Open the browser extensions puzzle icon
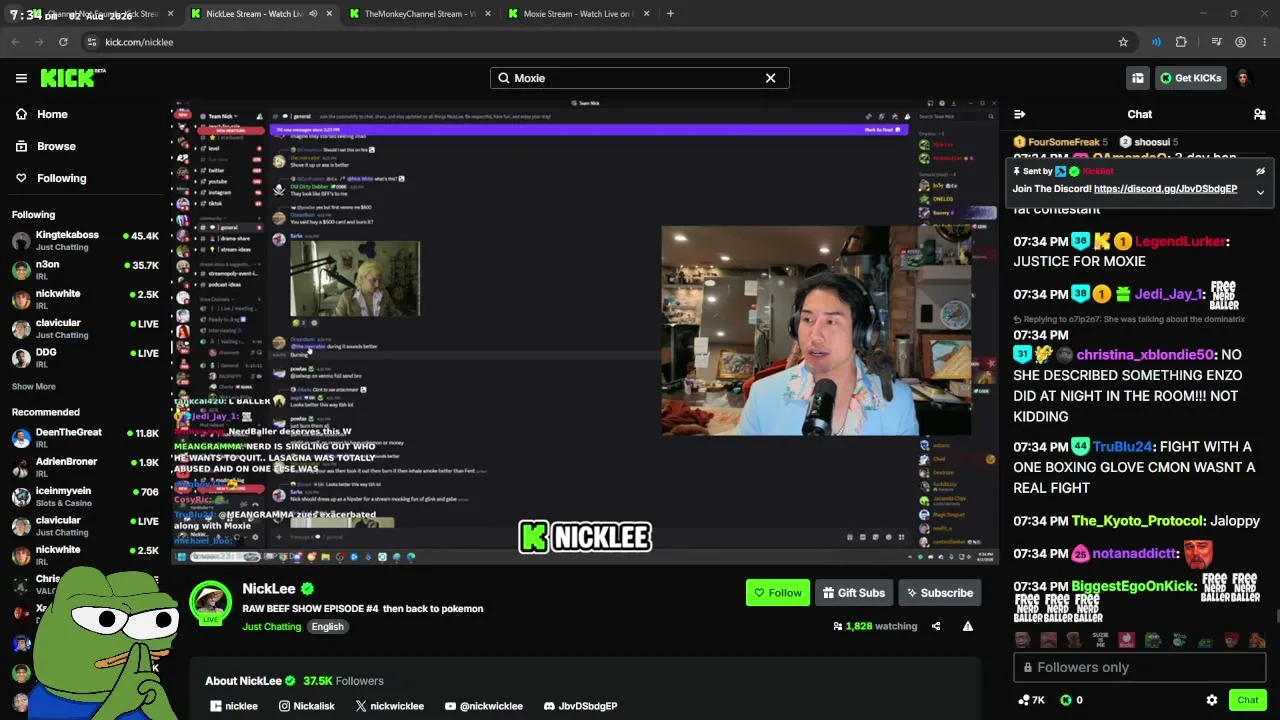The height and width of the screenshot is (720, 1280). [1181, 42]
